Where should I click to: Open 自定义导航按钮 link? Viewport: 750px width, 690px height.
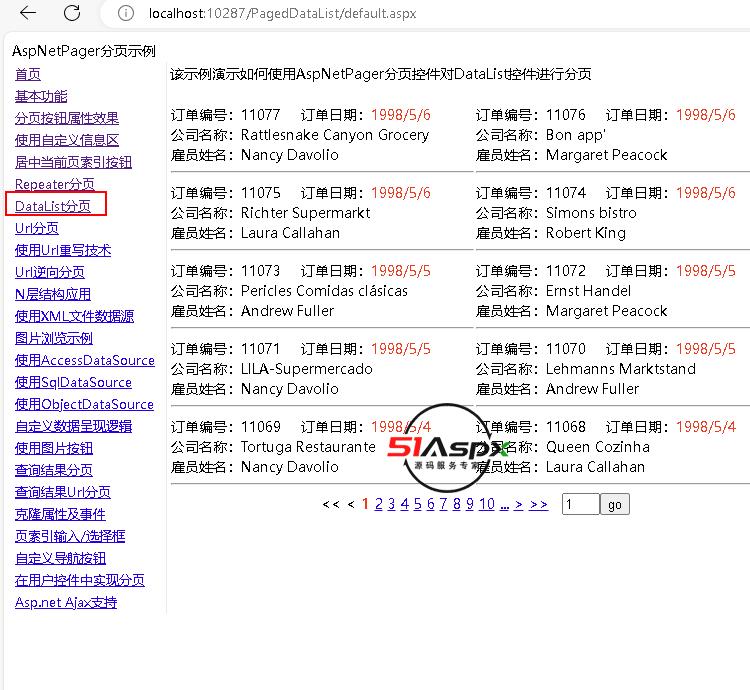(x=60, y=558)
